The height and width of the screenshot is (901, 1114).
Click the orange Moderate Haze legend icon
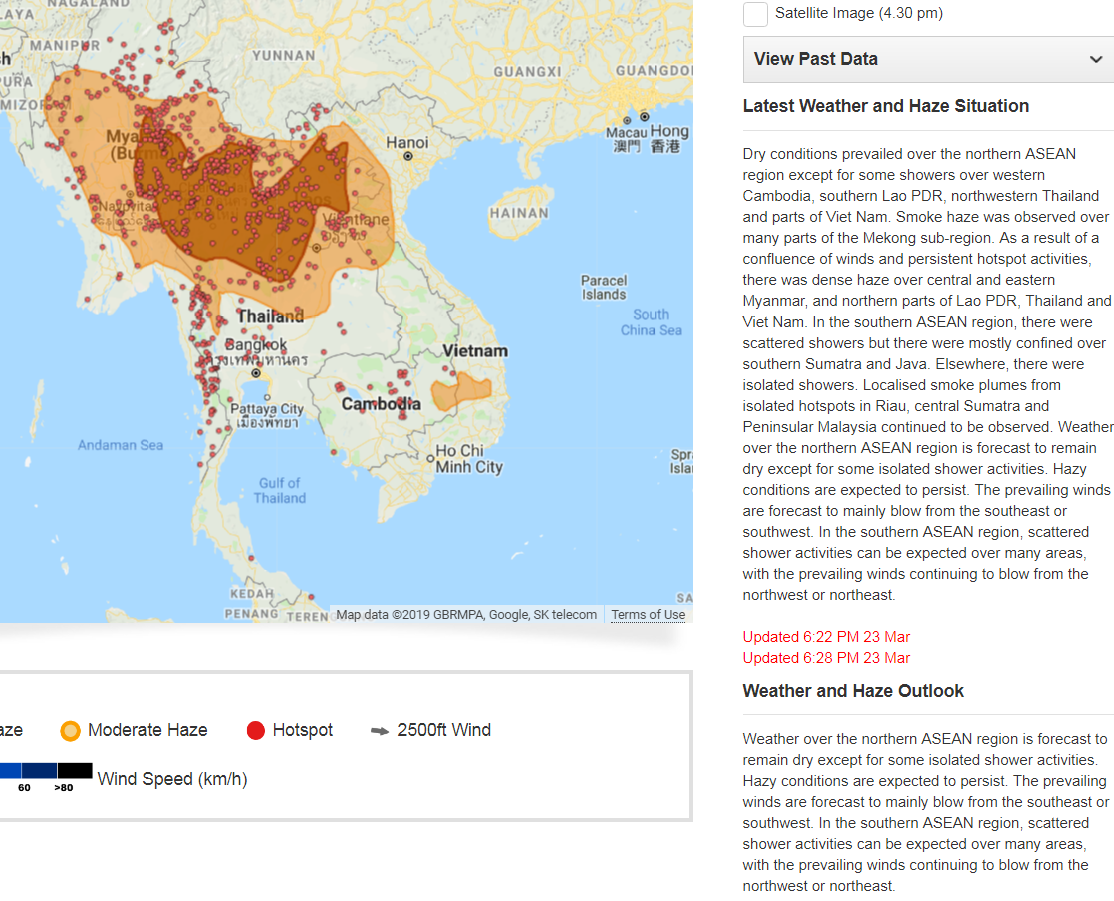[70, 730]
